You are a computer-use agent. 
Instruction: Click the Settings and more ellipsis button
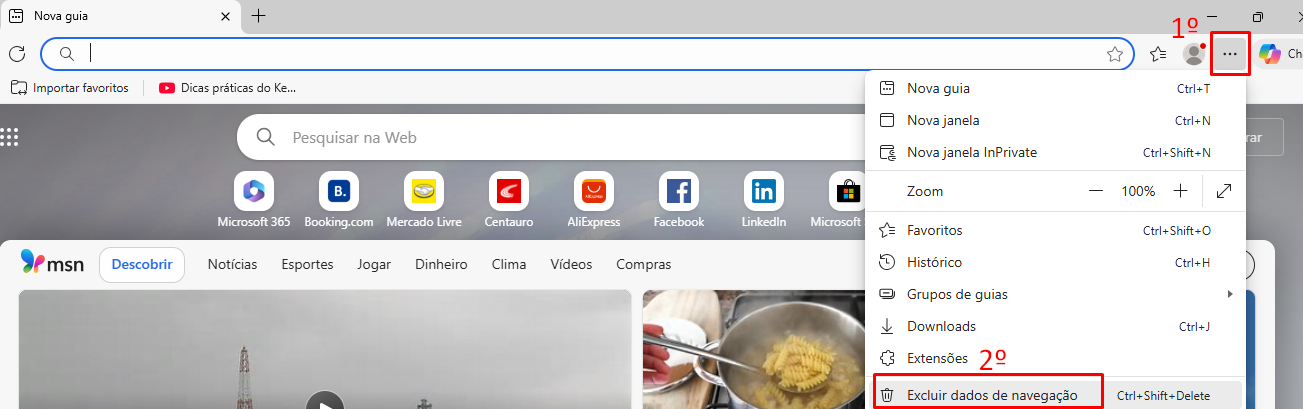pyautogui.click(x=1230, y=54)
